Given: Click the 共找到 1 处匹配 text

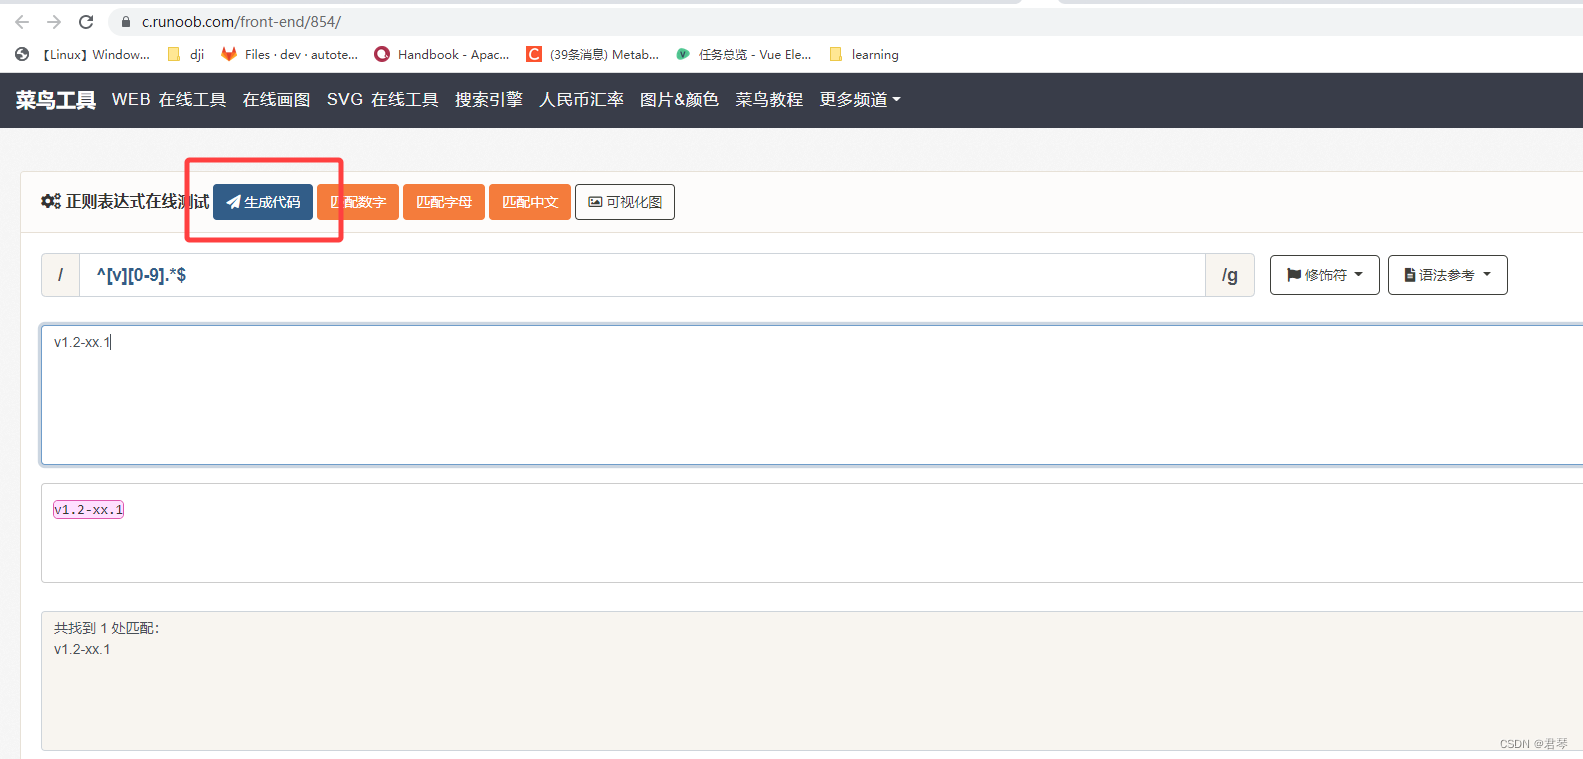Looking at the screenshot, I should pyautogui.click(x=106, y=628).
